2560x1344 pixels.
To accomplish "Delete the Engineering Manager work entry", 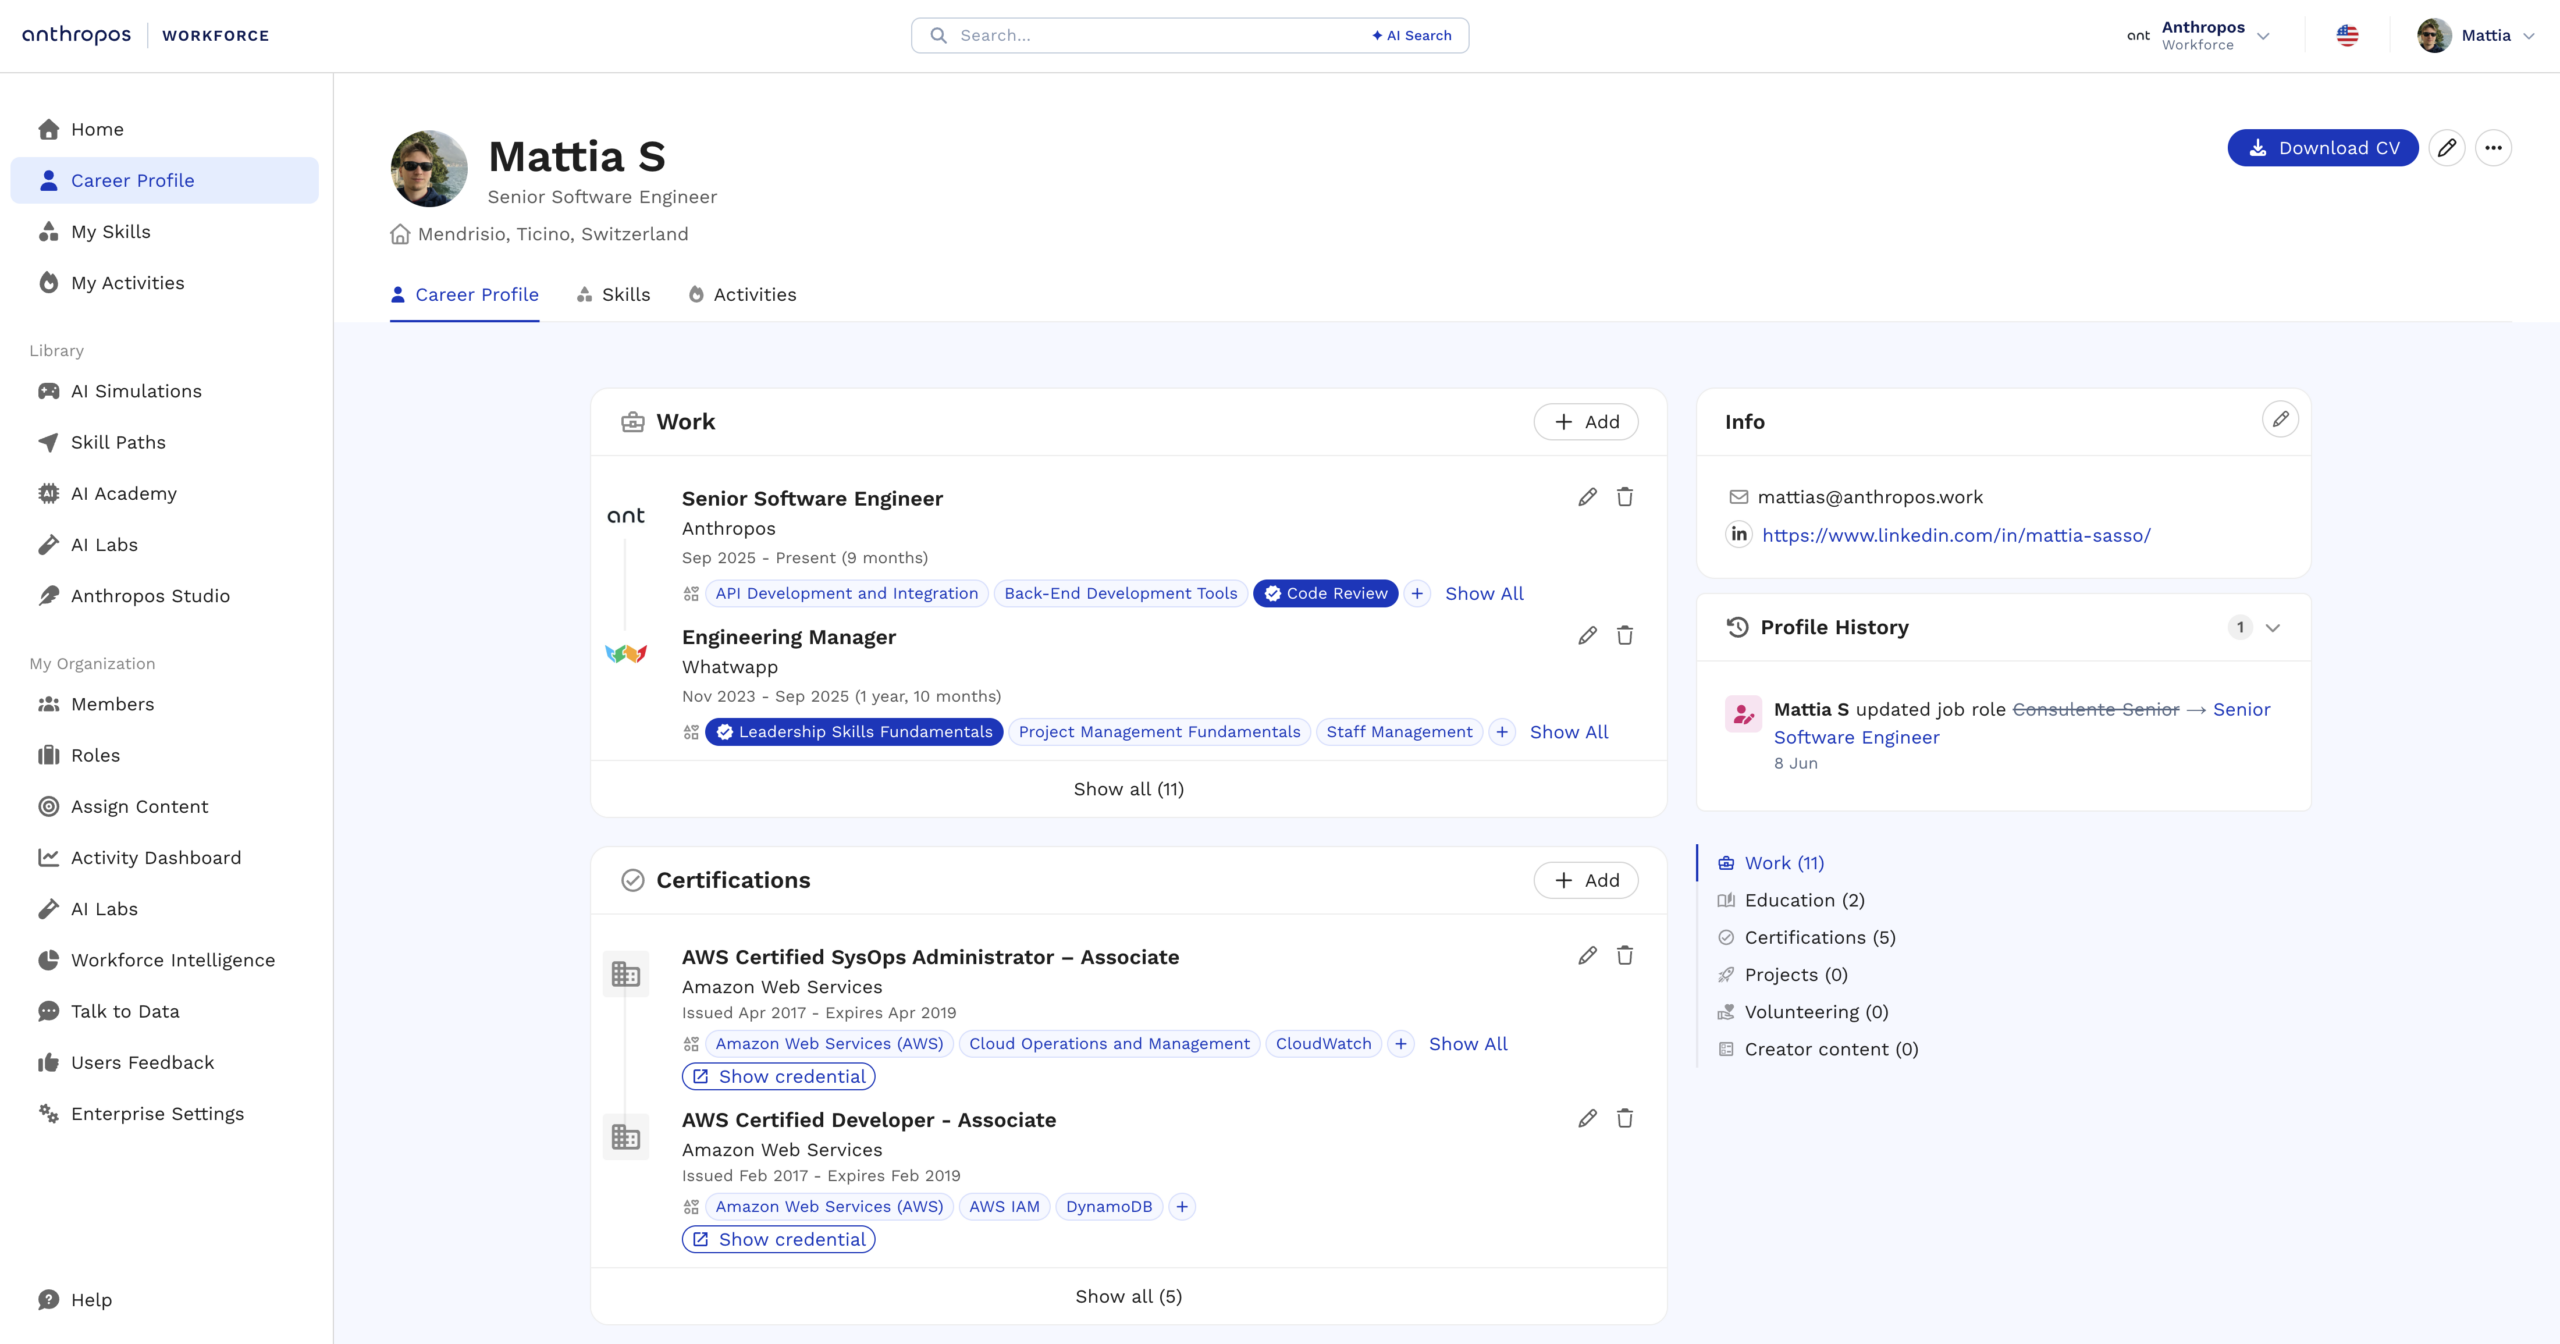I will pyautogui.click(x=1625, y=636).
